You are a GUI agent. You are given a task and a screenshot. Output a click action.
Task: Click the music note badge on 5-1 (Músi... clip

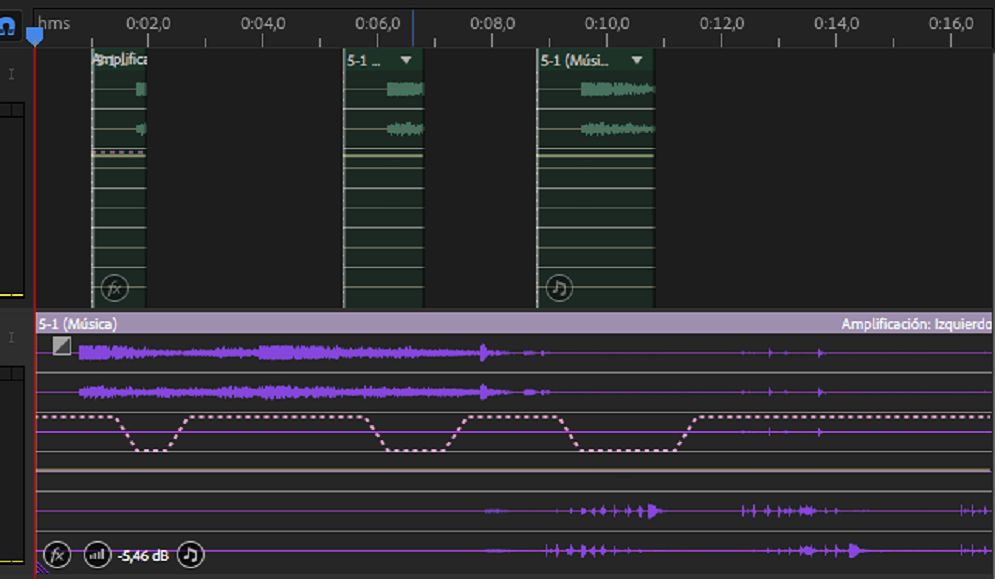[x=559, y=288]
